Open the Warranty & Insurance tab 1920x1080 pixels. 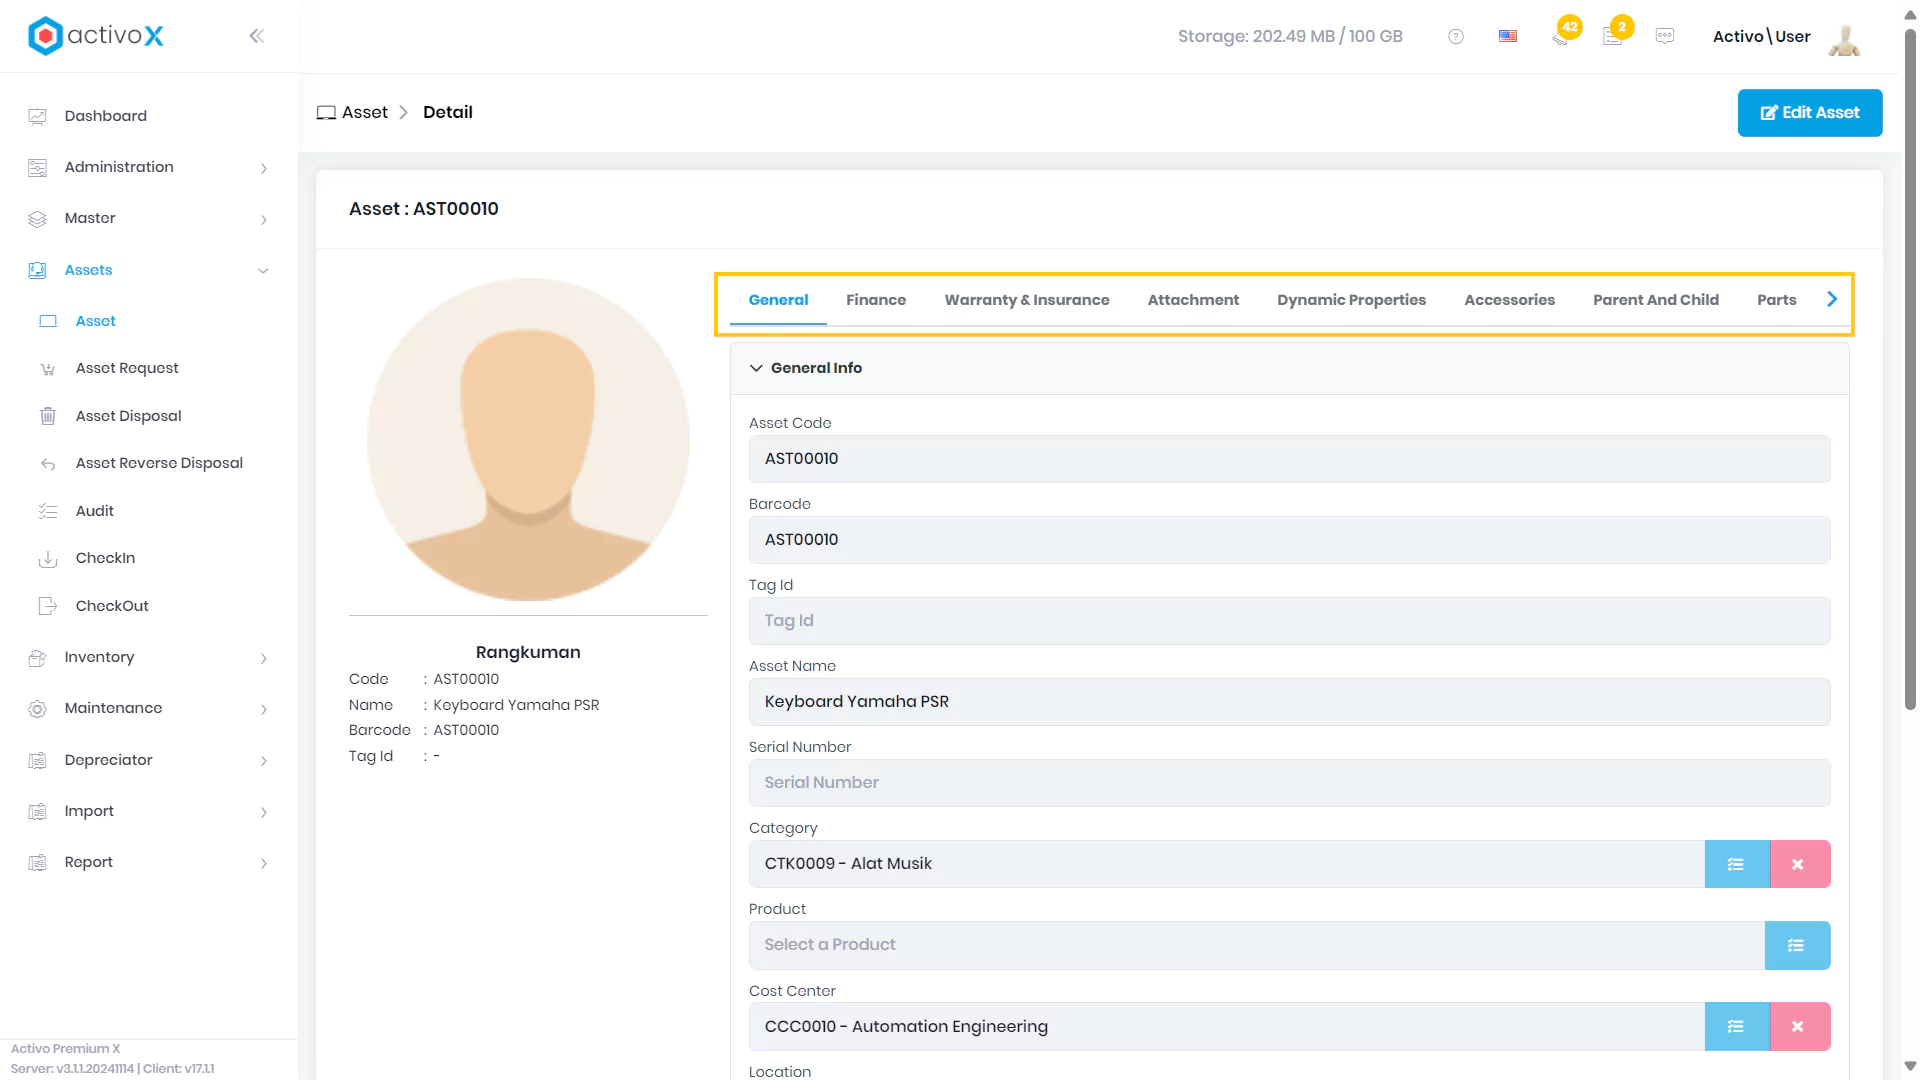[1027, 300]
